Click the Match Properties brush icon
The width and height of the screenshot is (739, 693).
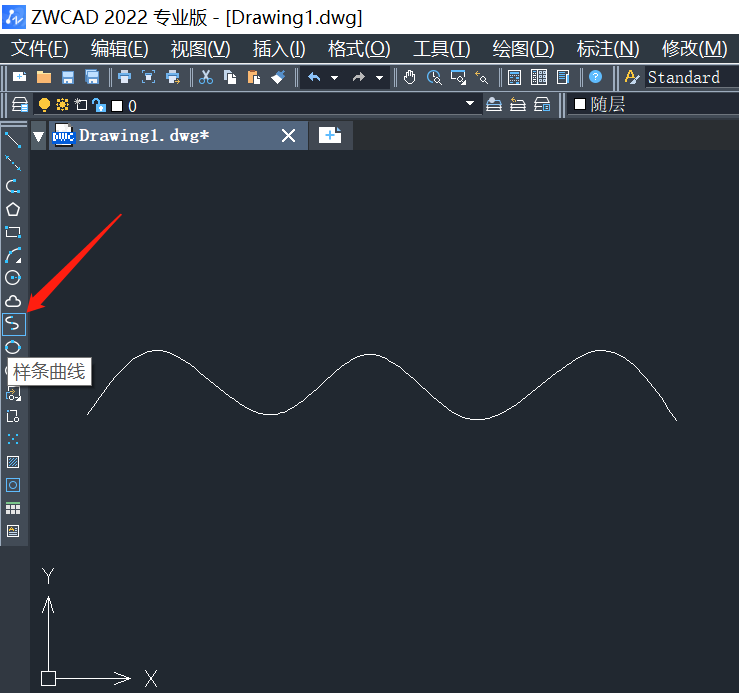tap(278, 77)
